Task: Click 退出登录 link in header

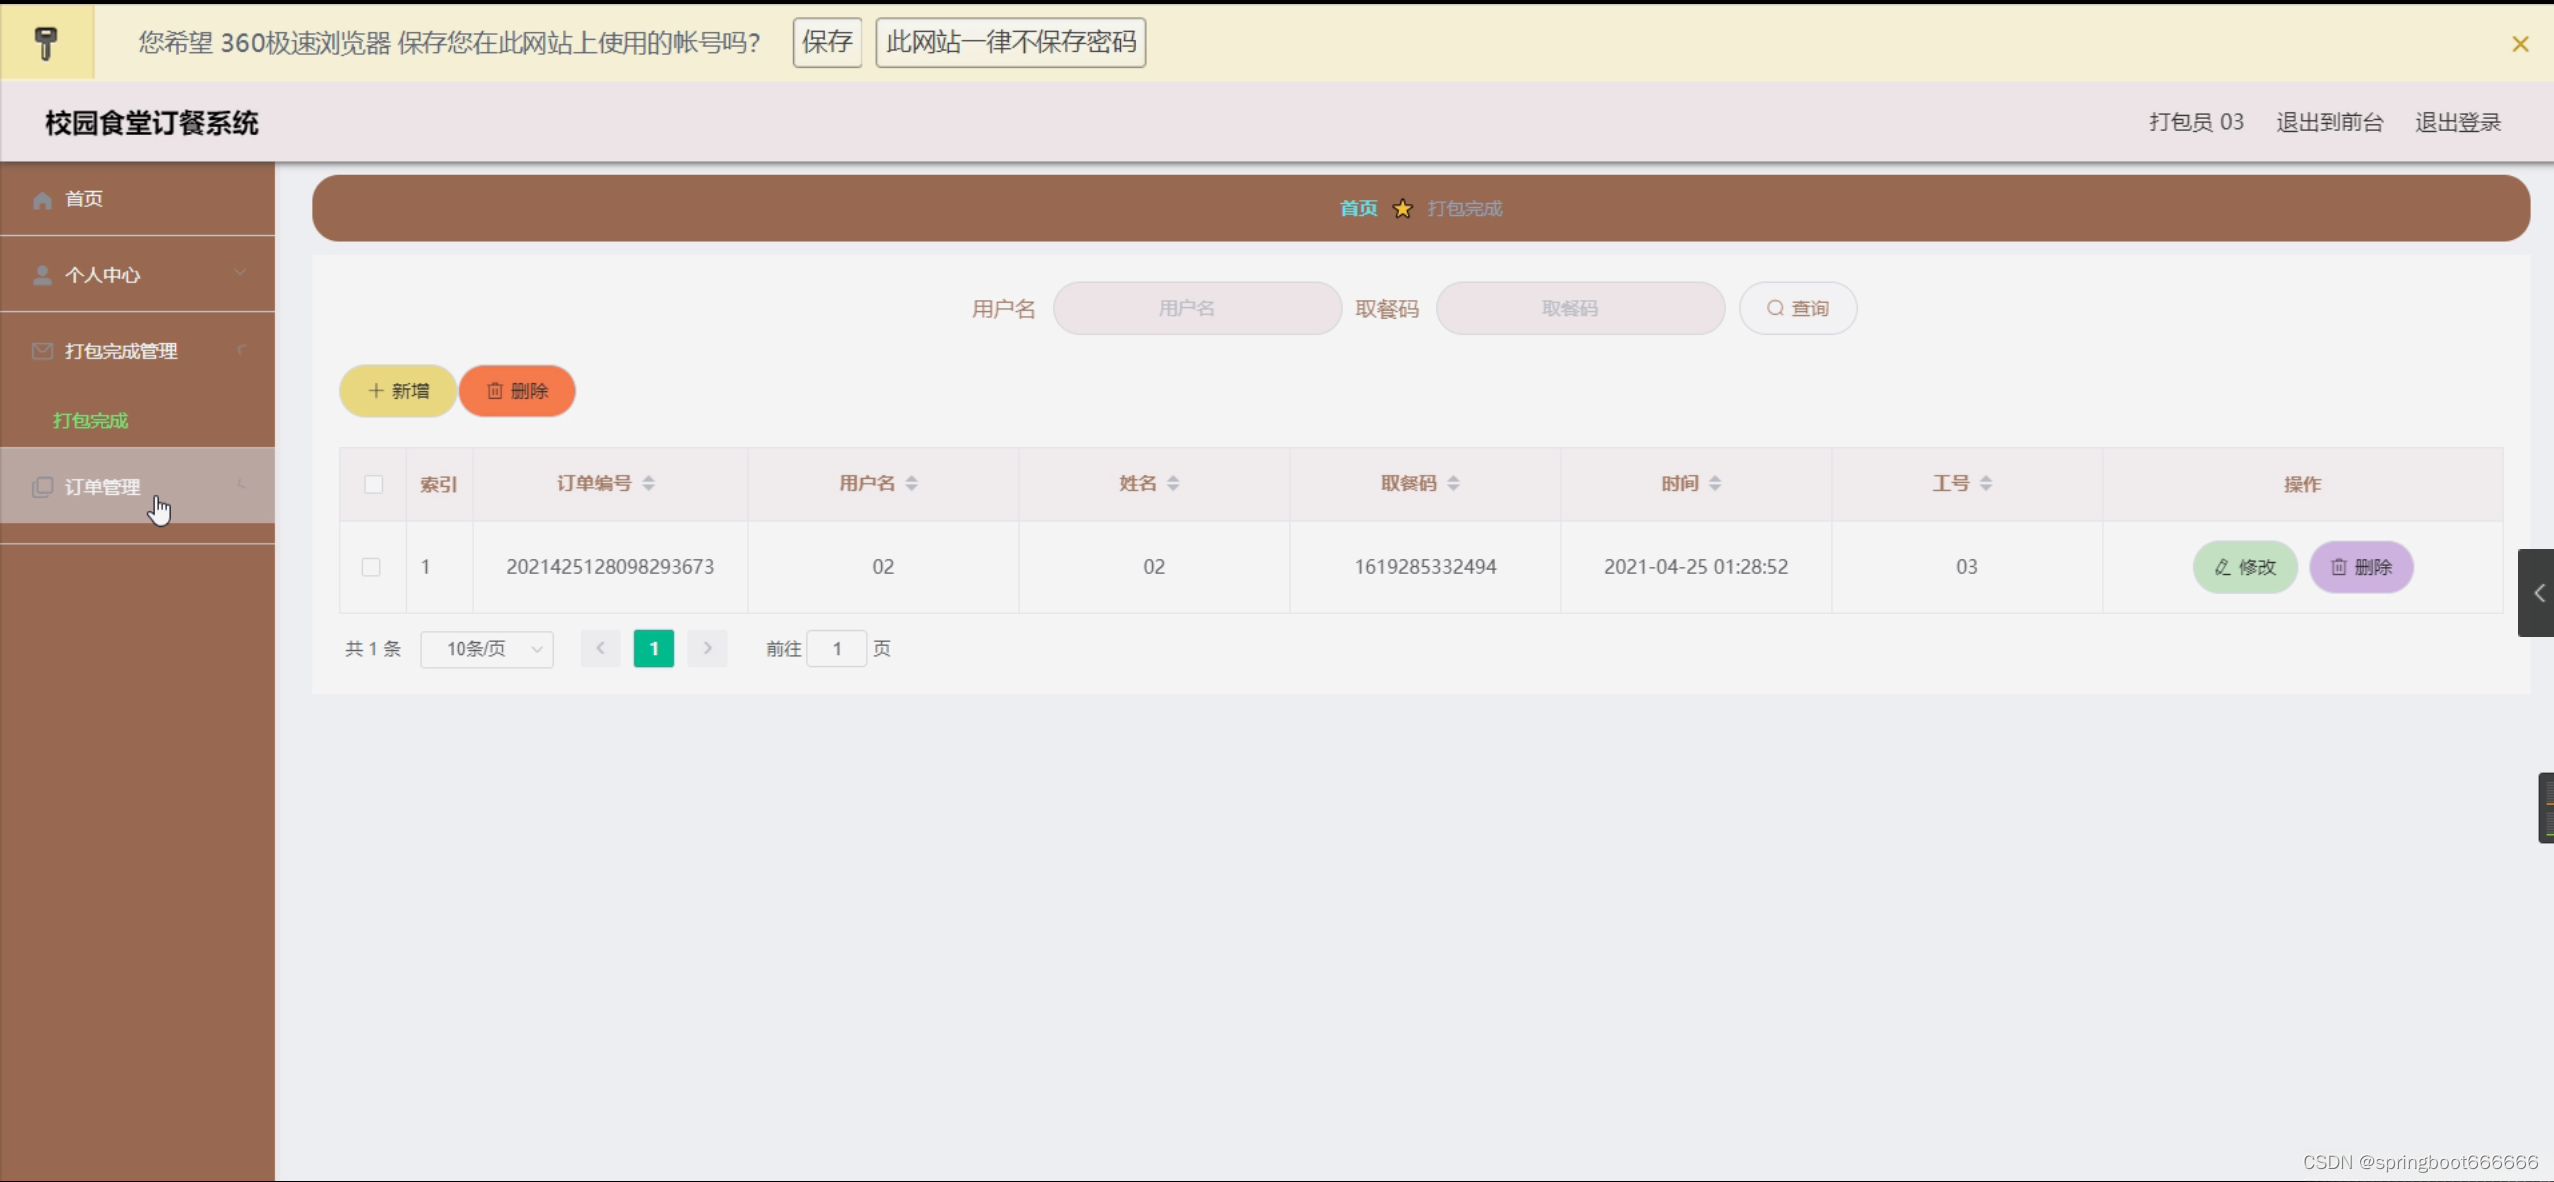Action: click(x=2458, y=122)
